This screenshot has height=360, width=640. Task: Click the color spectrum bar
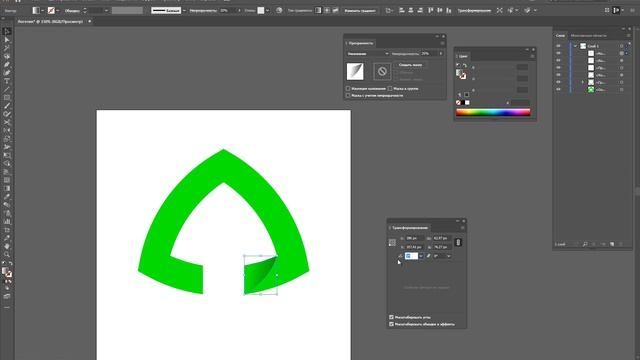tap(493, 112)
